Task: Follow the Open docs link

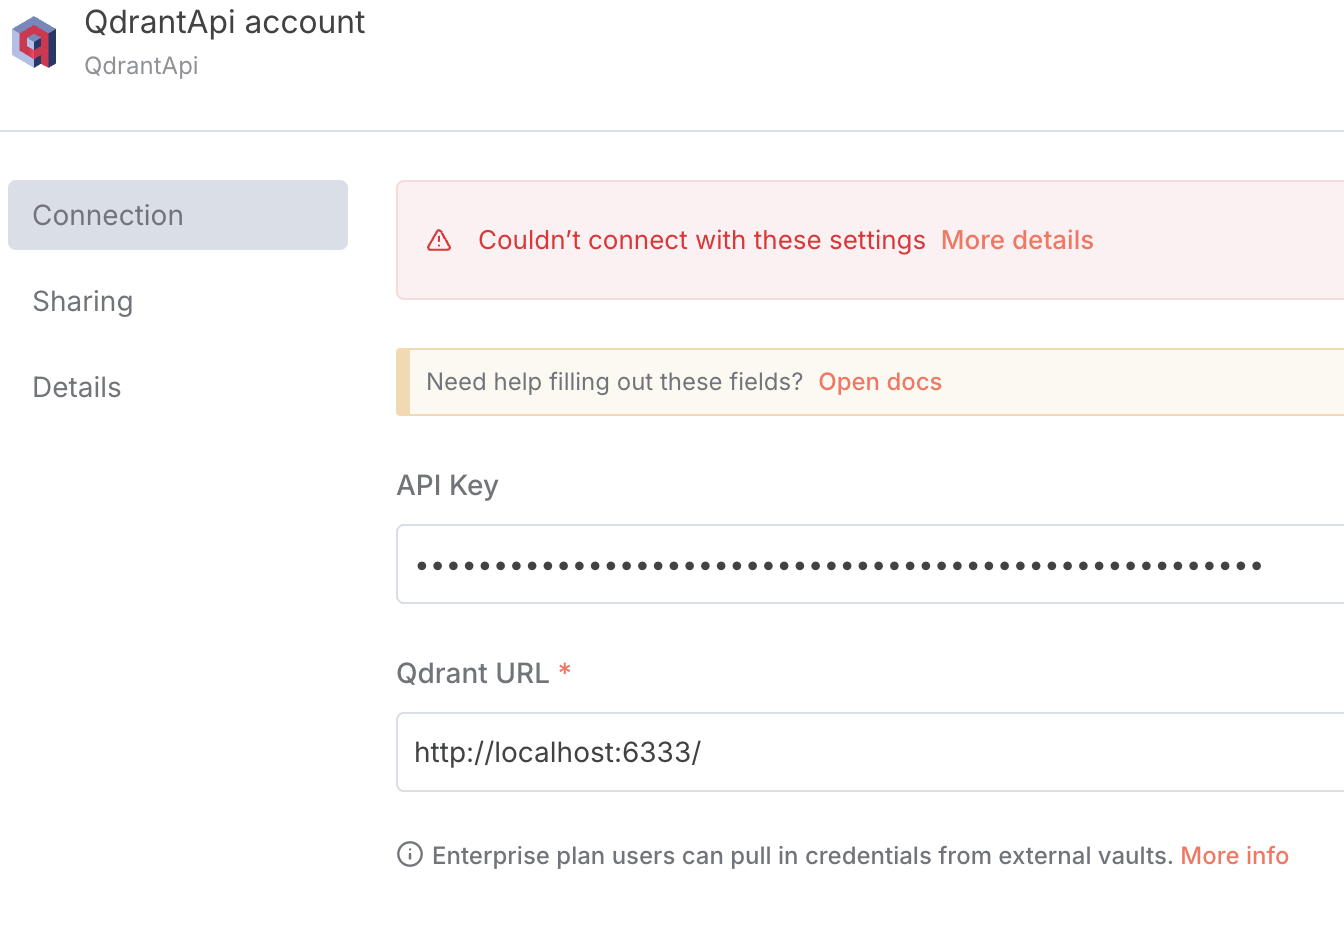Action: pos(880,382)
